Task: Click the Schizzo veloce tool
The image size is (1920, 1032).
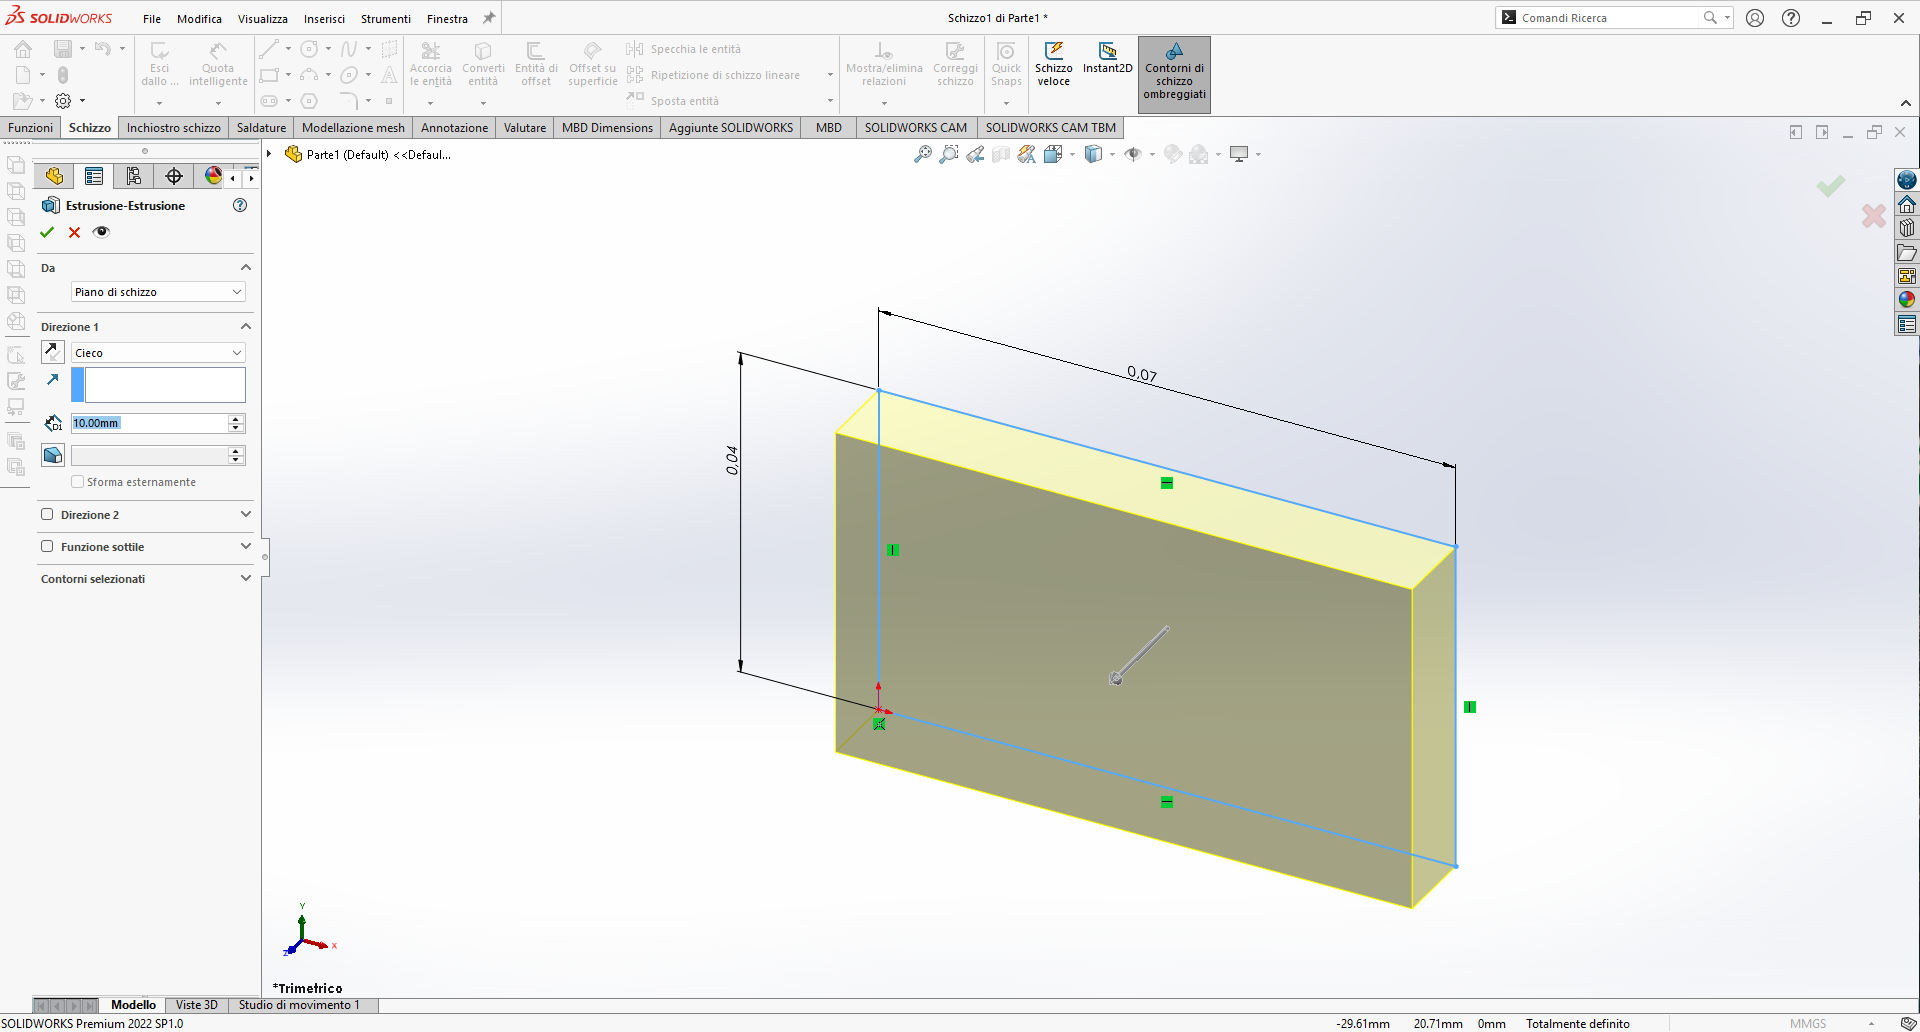Action: coord(1053,64)
